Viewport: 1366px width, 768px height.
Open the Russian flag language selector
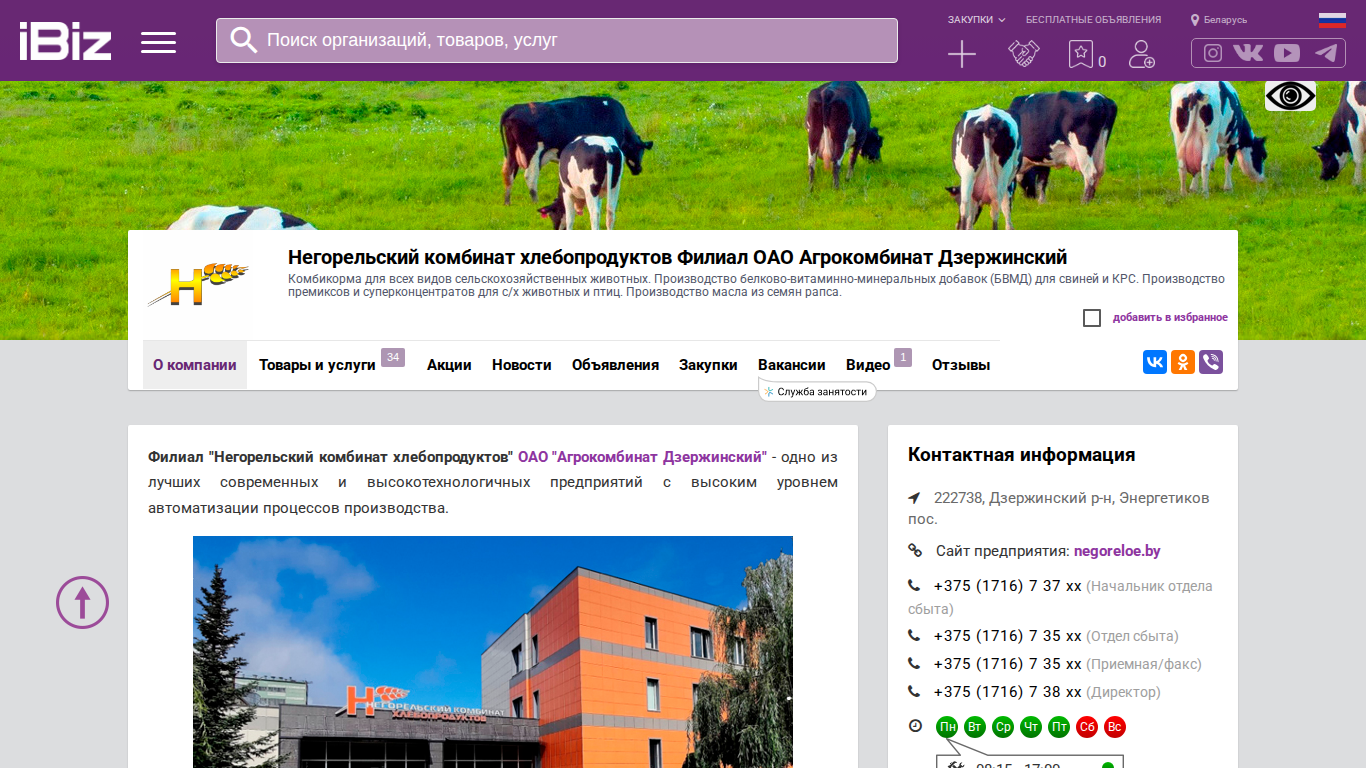1332,20
